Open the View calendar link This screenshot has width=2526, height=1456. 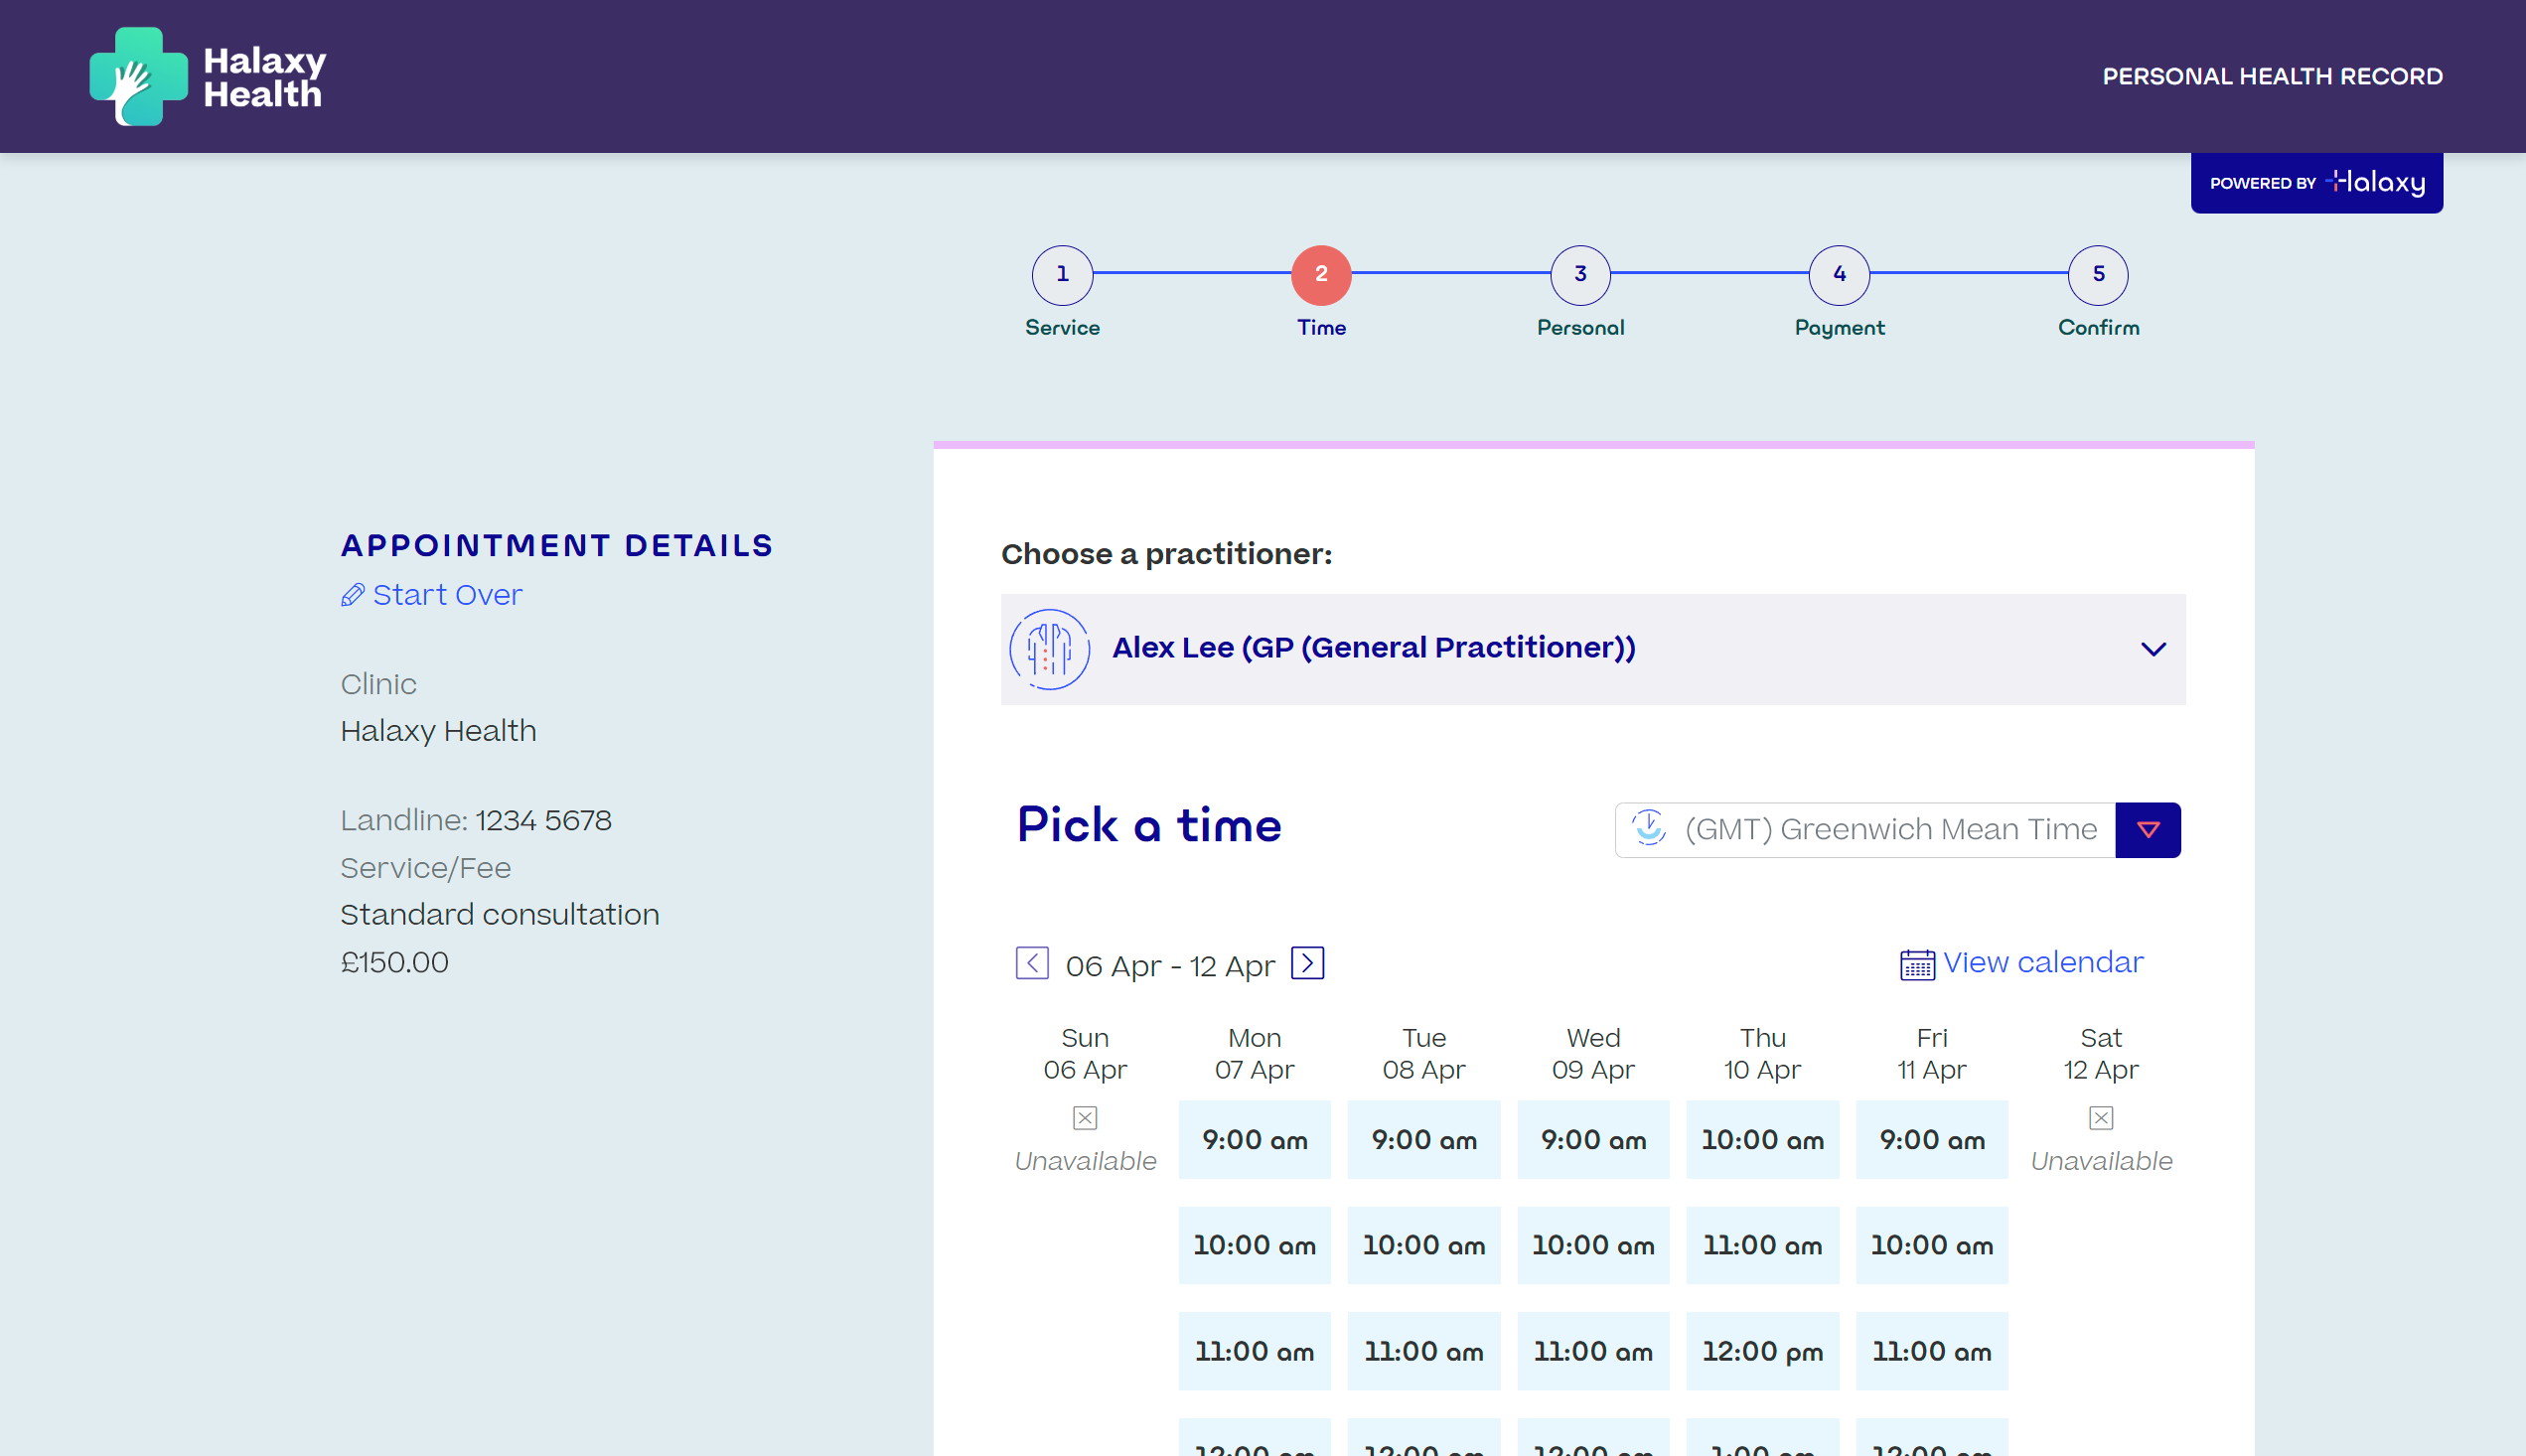pos(2043,962)
